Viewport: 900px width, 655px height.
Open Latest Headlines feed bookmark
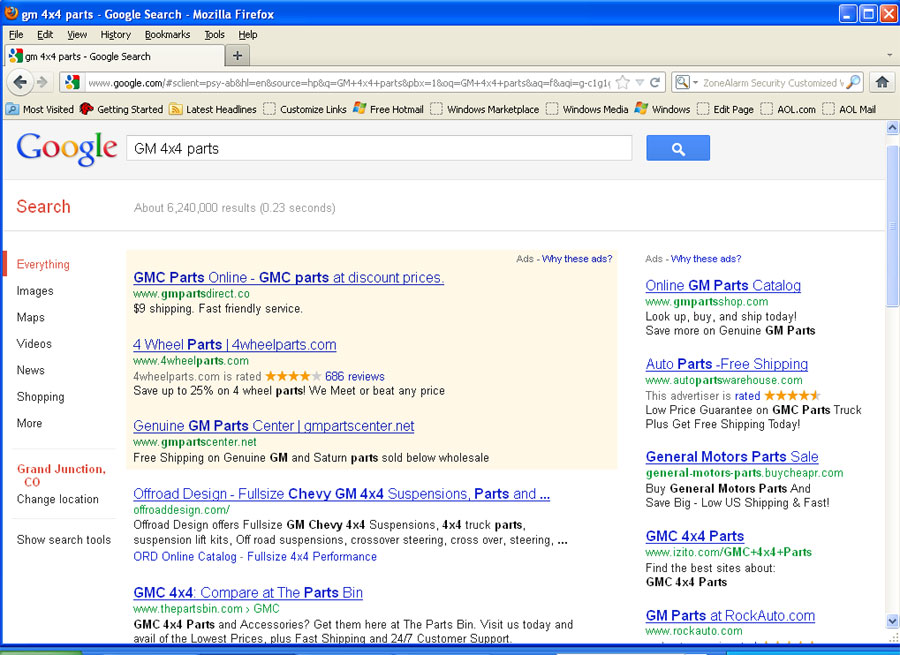click(213, 109)
